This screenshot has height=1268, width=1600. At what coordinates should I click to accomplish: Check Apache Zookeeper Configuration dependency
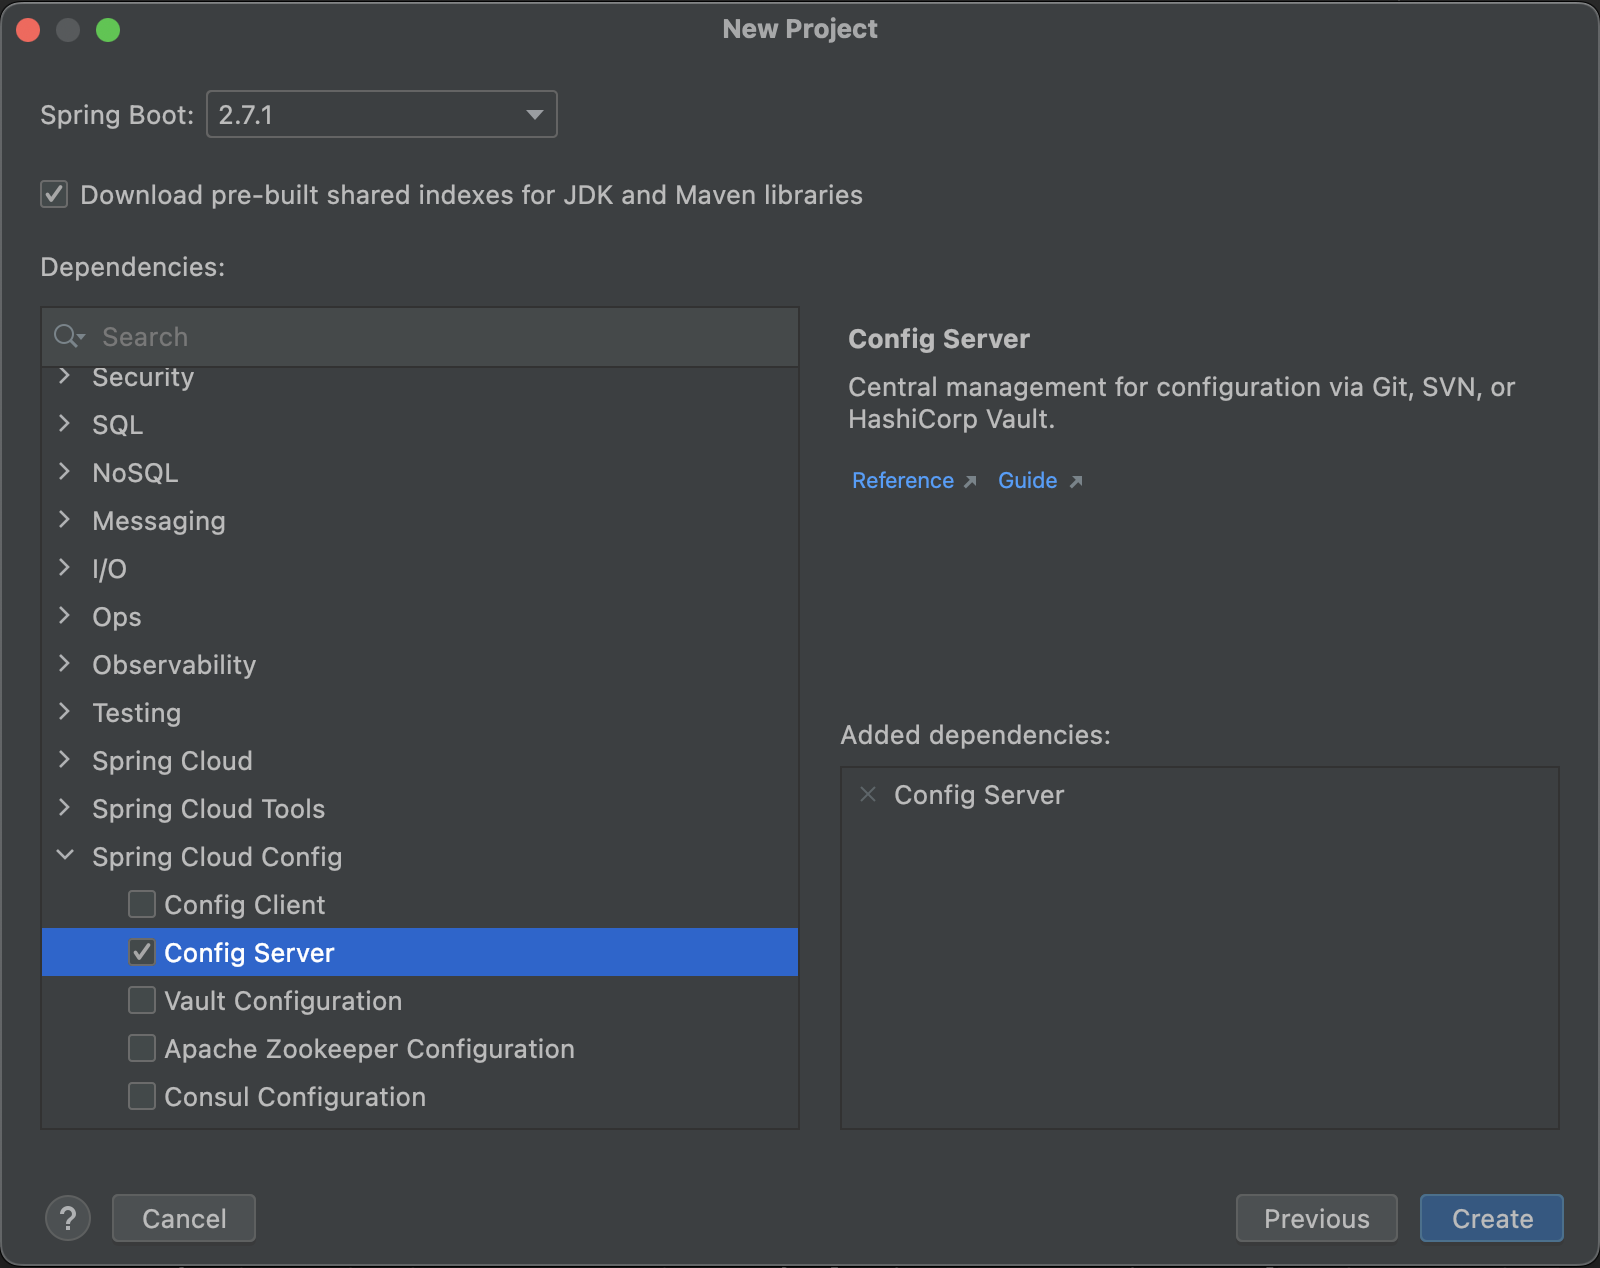[x=142, y=1048]
